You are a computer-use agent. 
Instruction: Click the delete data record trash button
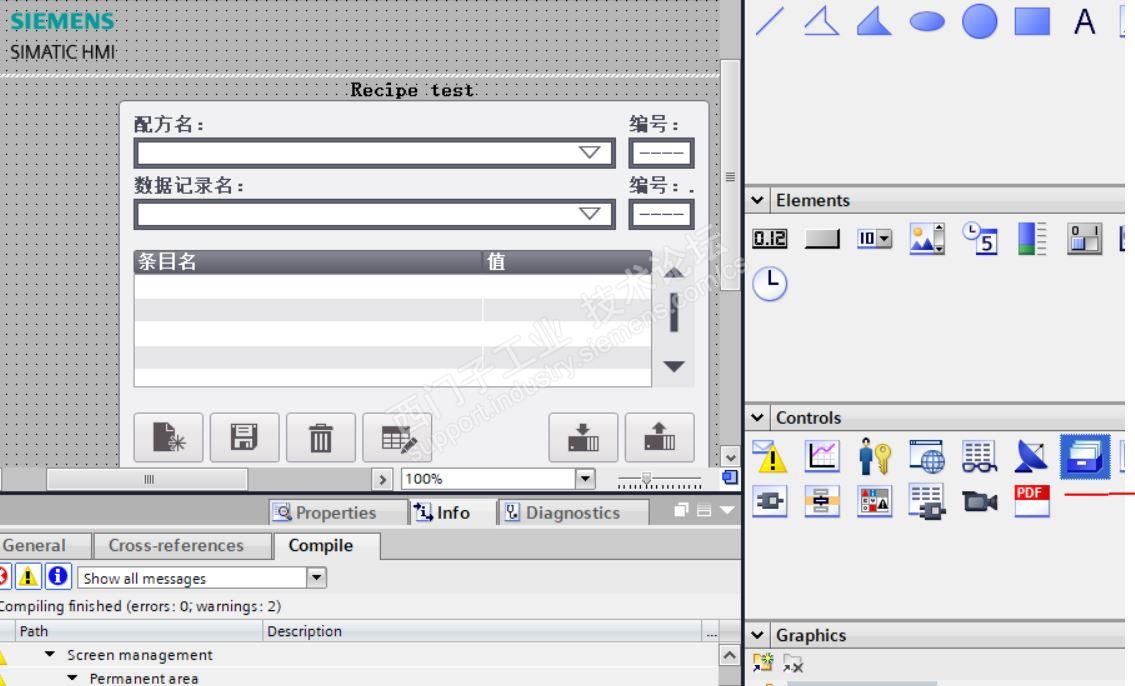321,437
